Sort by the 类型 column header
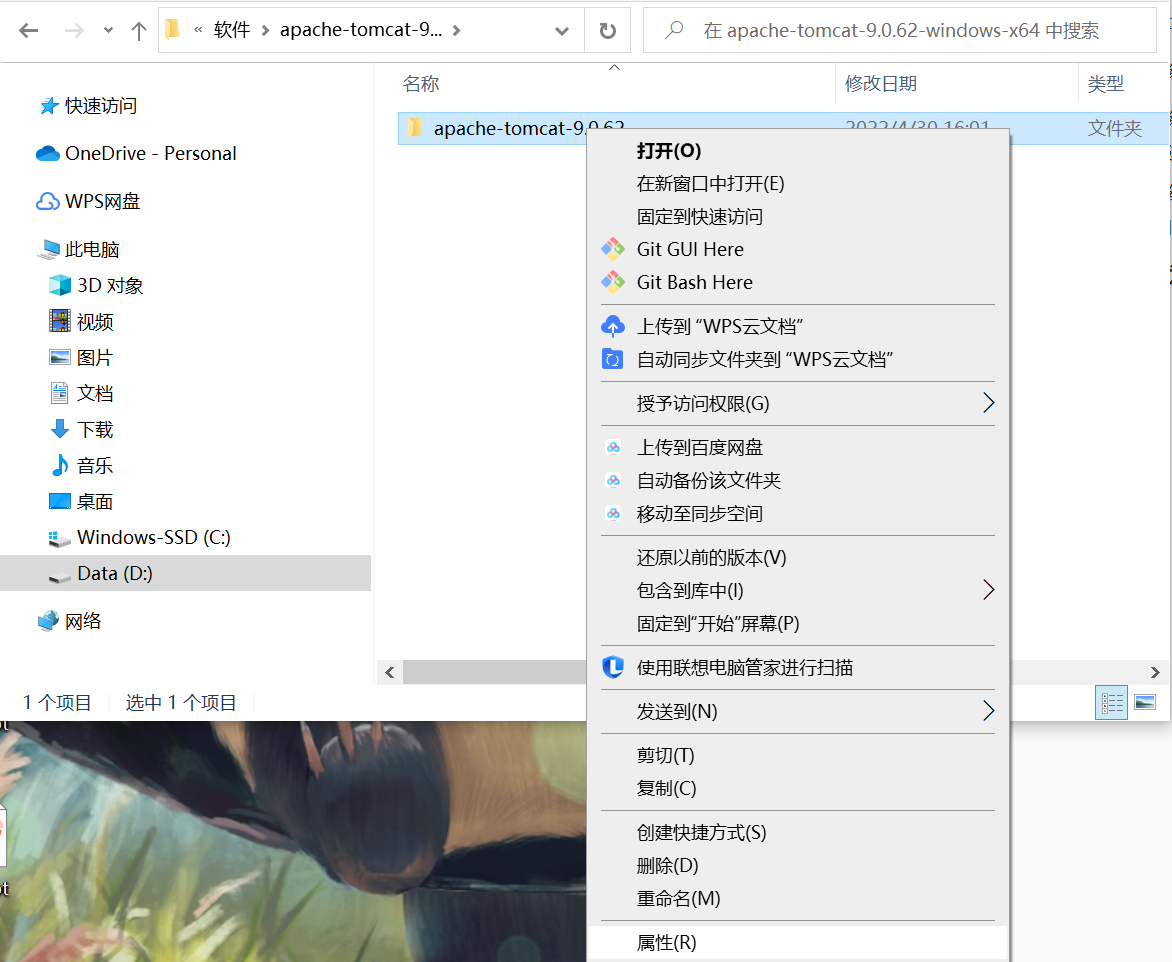Image resolution: width=1172 pixels, height=962 pixels. click(x=1105, y=84)
